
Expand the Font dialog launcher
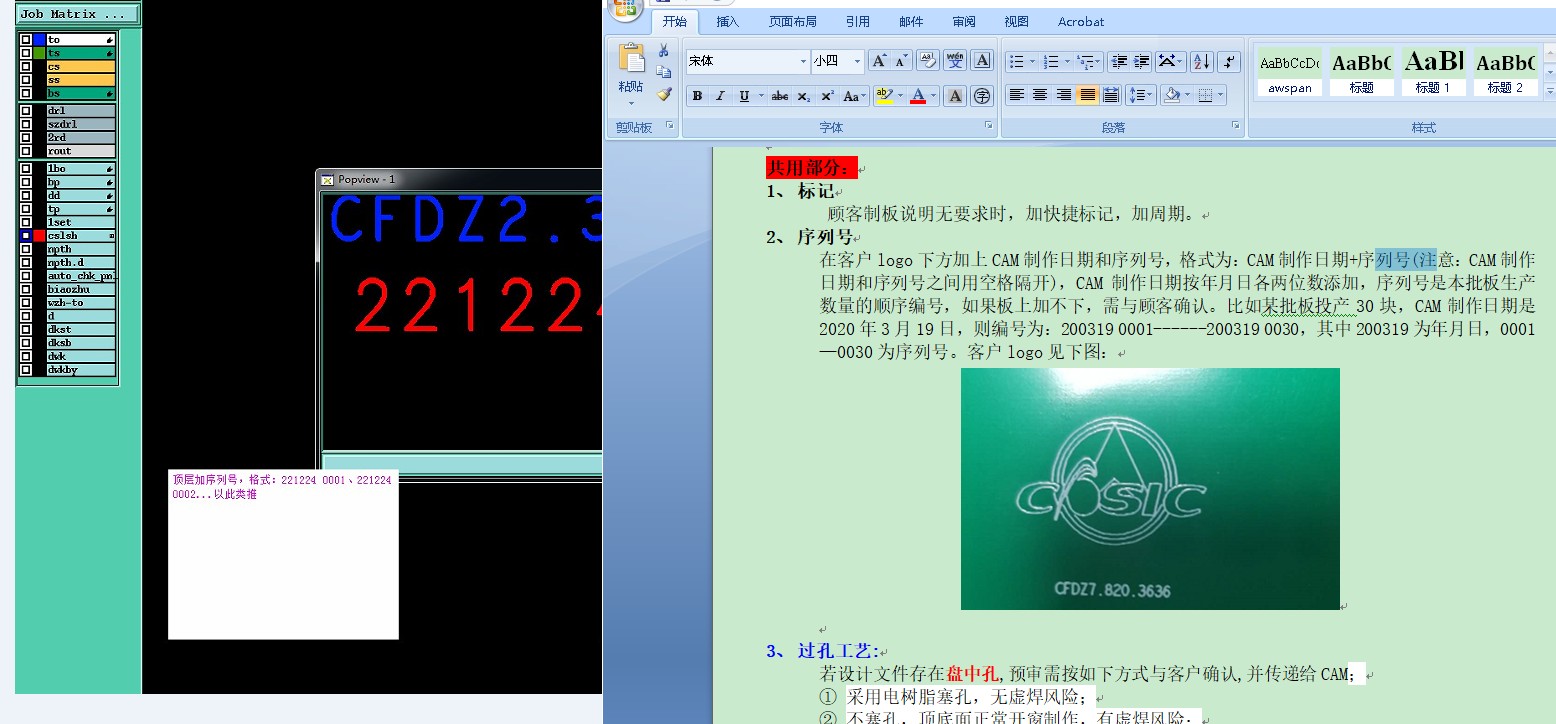coord(989,126)
